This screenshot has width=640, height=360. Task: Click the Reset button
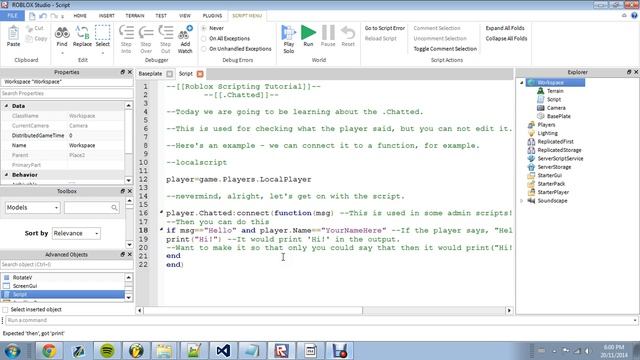point(348,36)
